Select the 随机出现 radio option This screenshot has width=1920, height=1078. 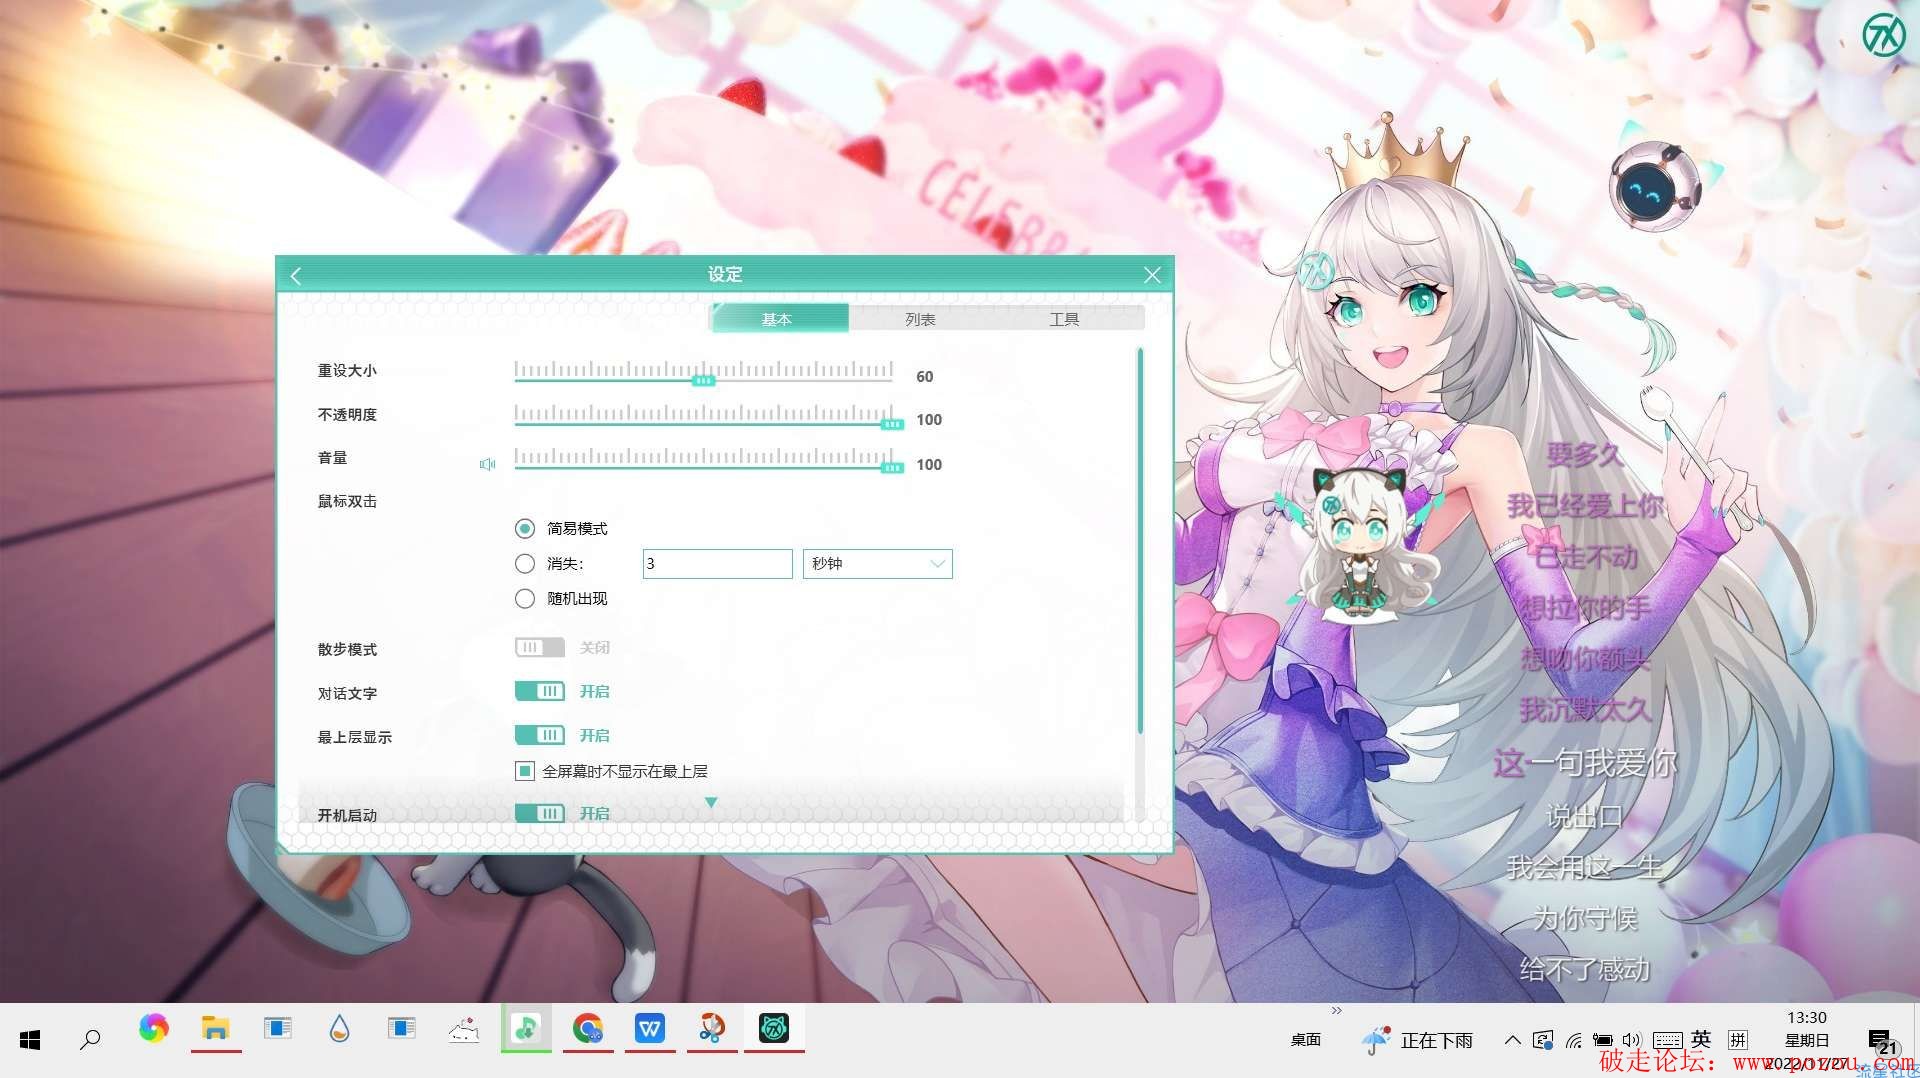pos(525,598)
